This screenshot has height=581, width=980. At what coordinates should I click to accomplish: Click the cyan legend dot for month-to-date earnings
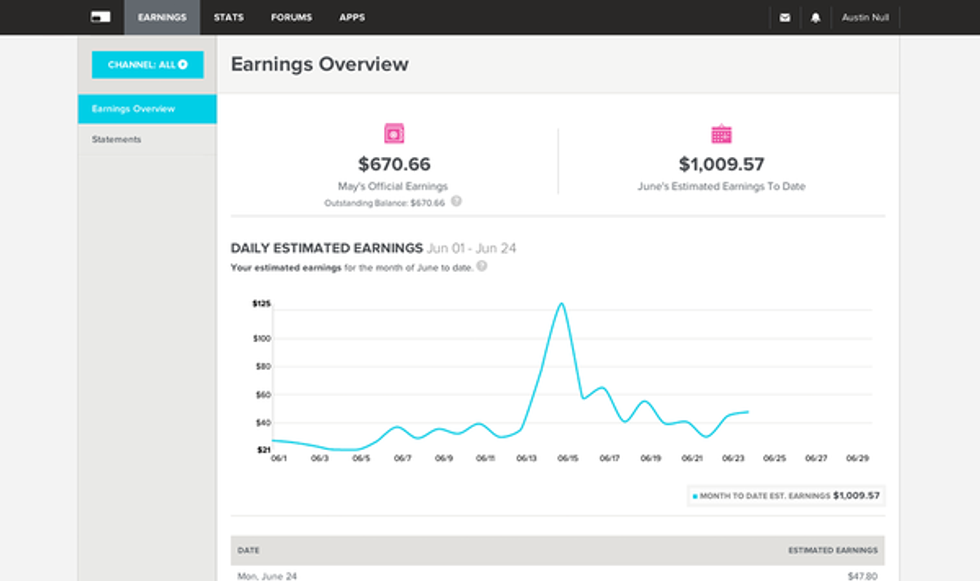695,496
